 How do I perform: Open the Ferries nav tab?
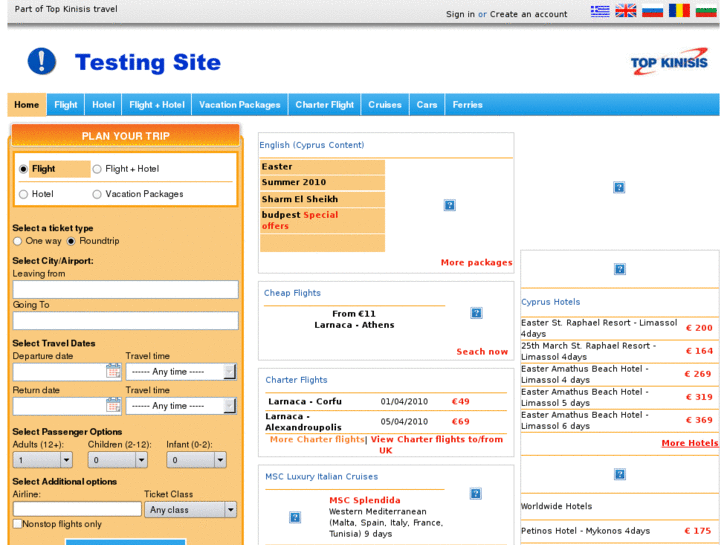[467, 104]
